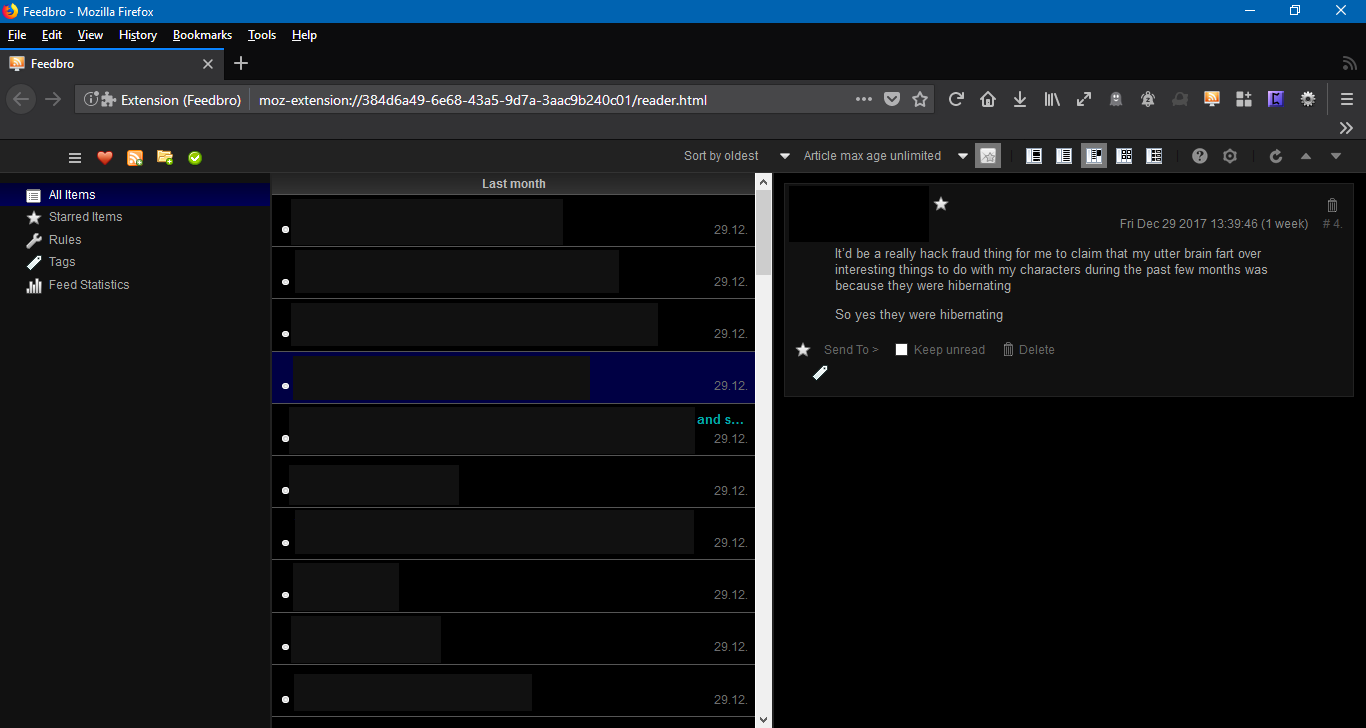Screen dimensions: 1366x728
Task: Mark all read with green check icon
Action: (195, 157)
